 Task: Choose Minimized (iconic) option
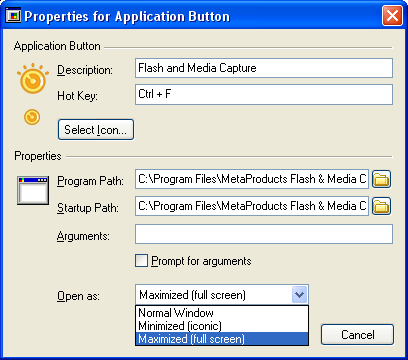[x=222, y=326]
